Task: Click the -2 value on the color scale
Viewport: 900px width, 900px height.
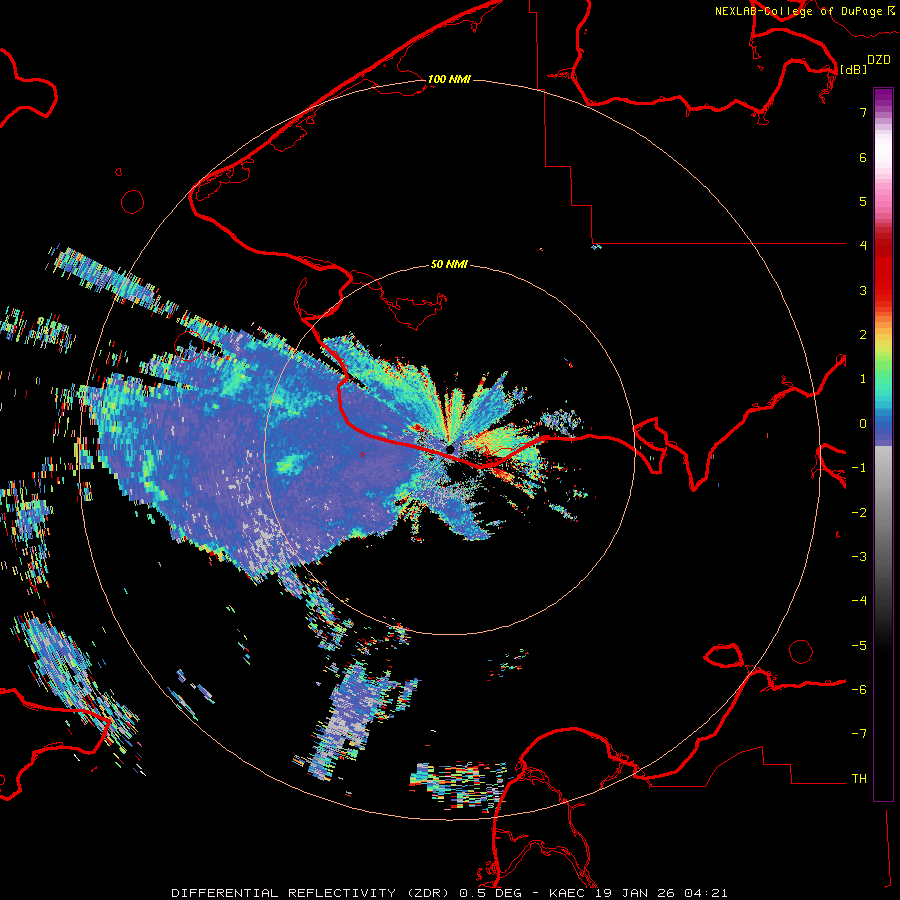Action: pos(859,513)
